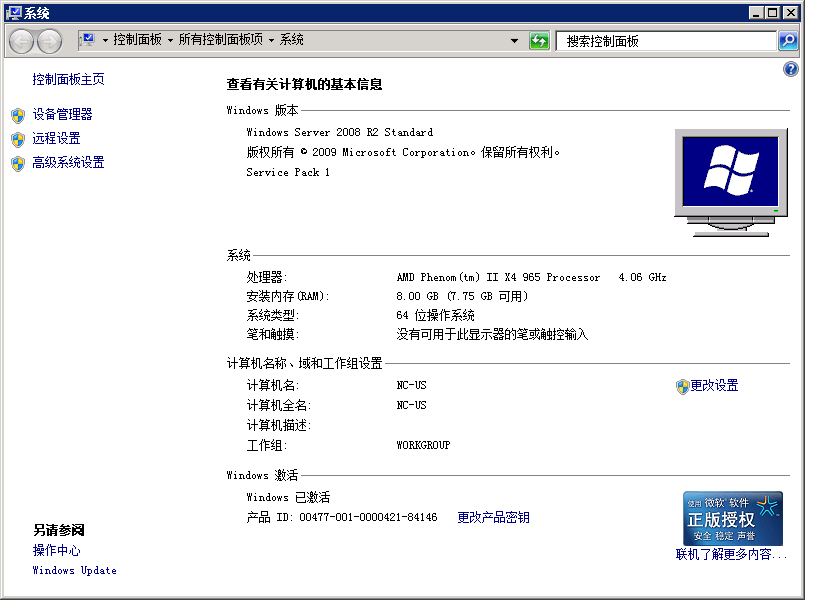Click 更改设置 link
Viewport: 818px width, 600px height.
click(714, 386)
